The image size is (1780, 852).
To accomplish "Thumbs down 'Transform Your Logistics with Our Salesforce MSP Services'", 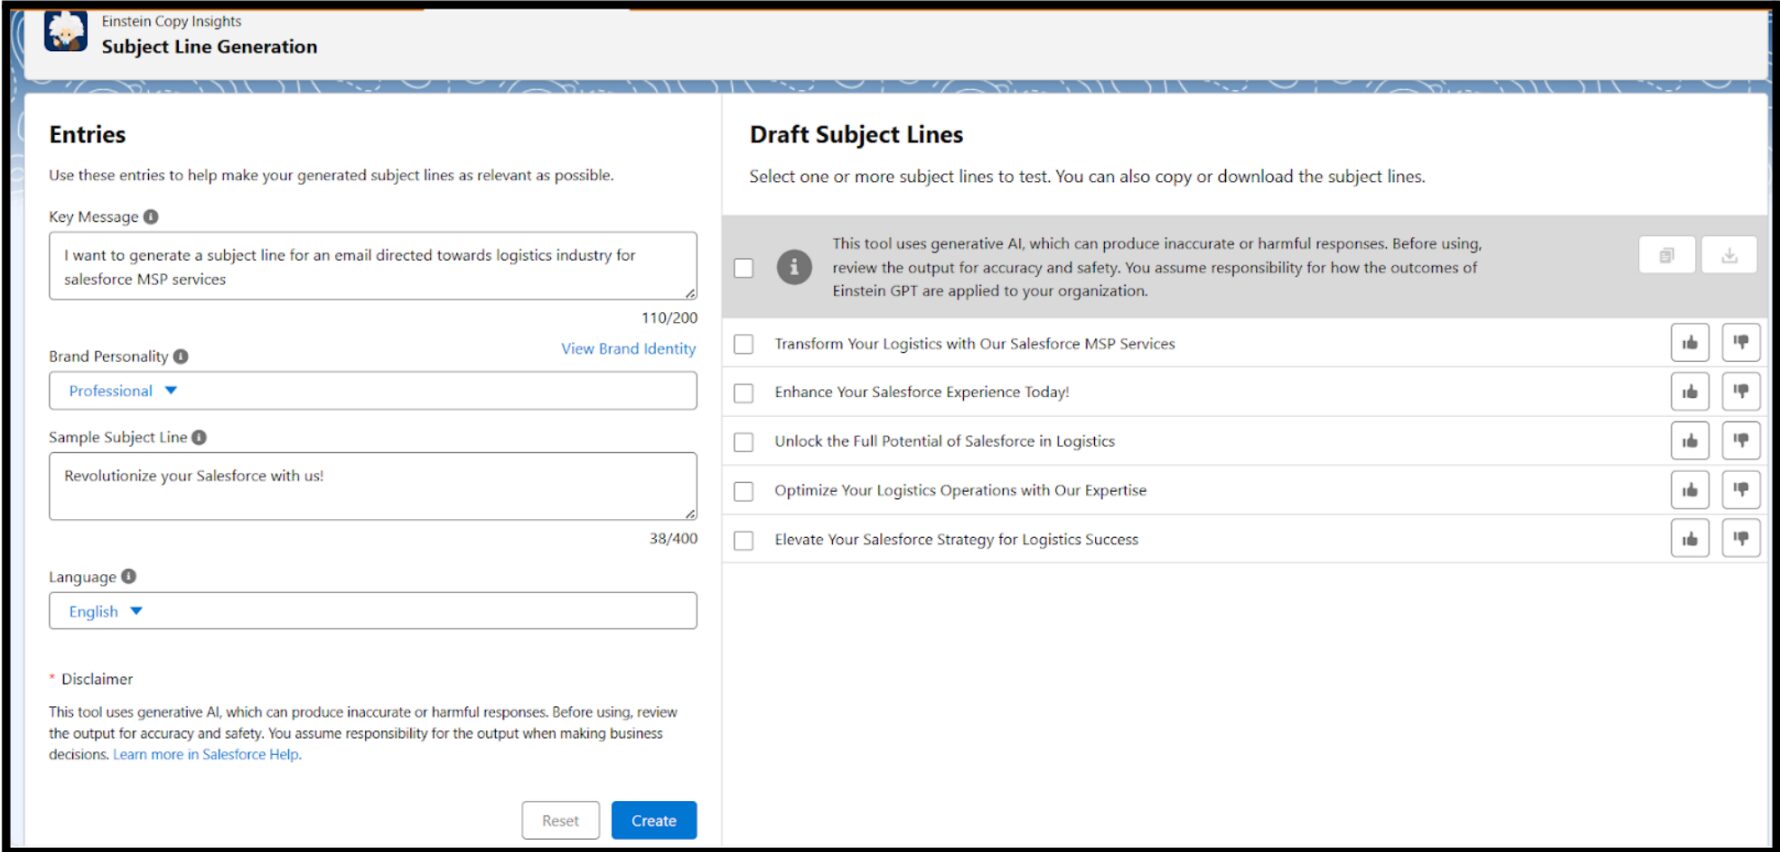I will 1741,343.
